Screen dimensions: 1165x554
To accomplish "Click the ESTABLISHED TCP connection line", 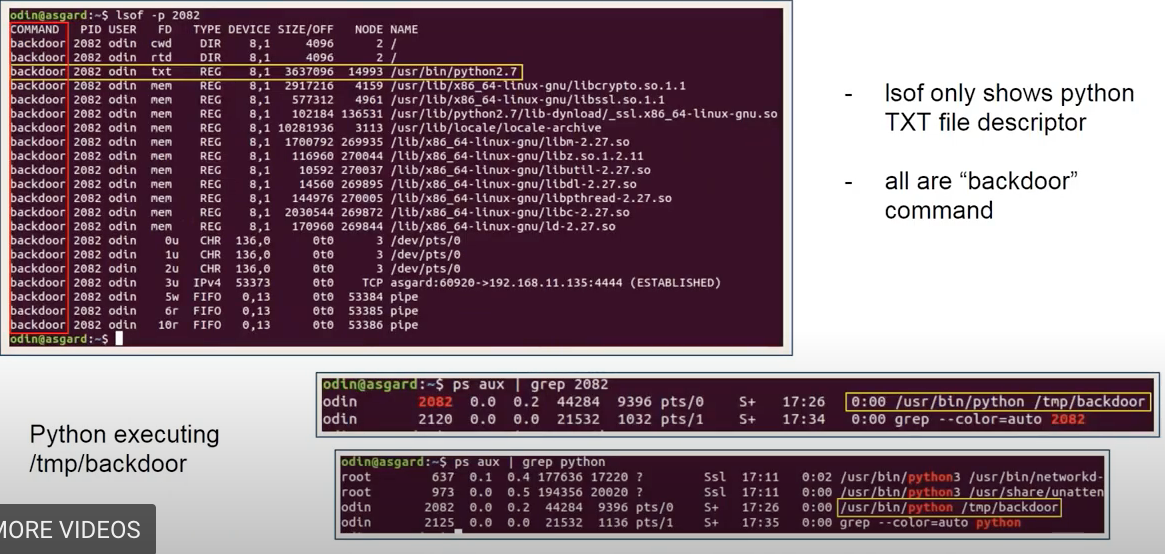I will [366, 283].
